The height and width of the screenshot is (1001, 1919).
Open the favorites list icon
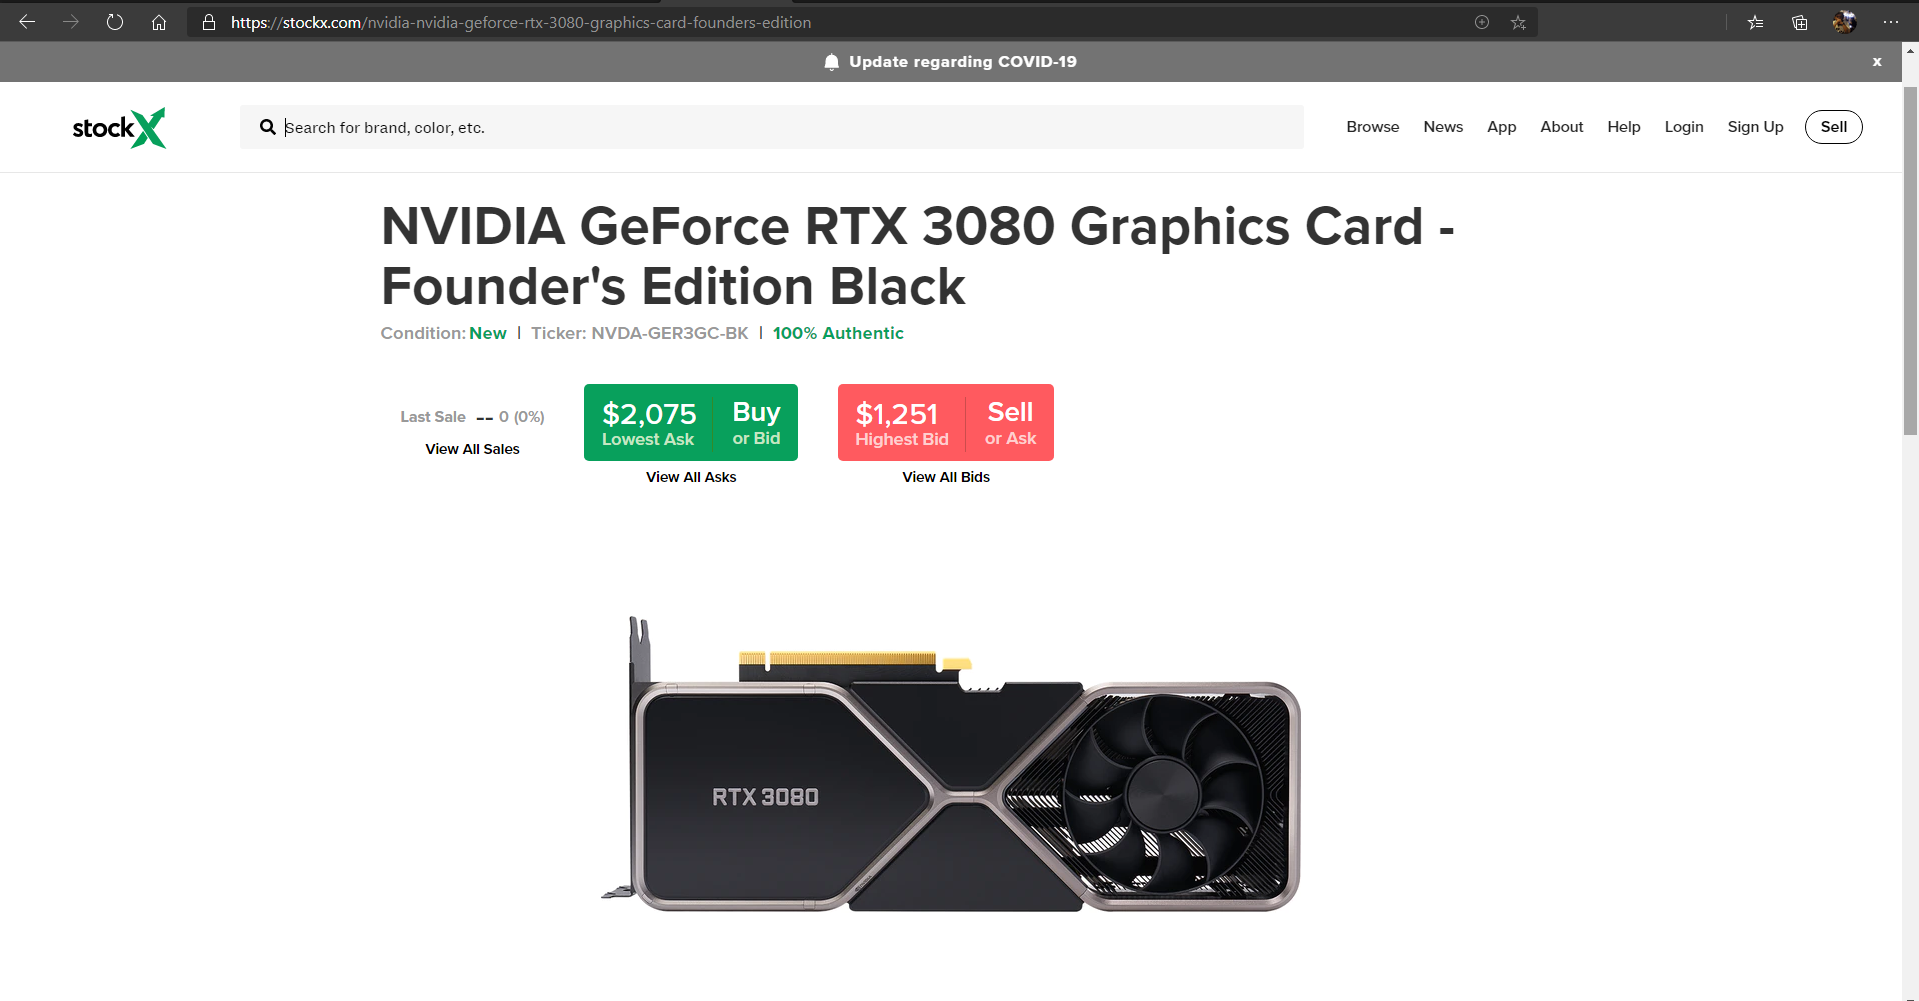point(1756,22)
